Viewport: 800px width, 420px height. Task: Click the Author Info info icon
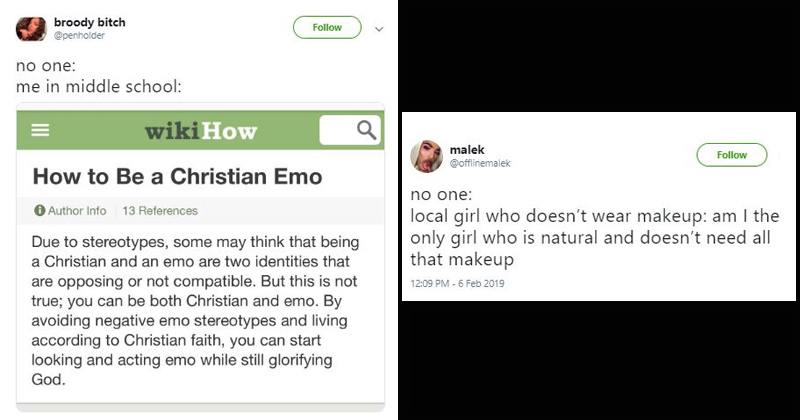[x=39, y=211]
